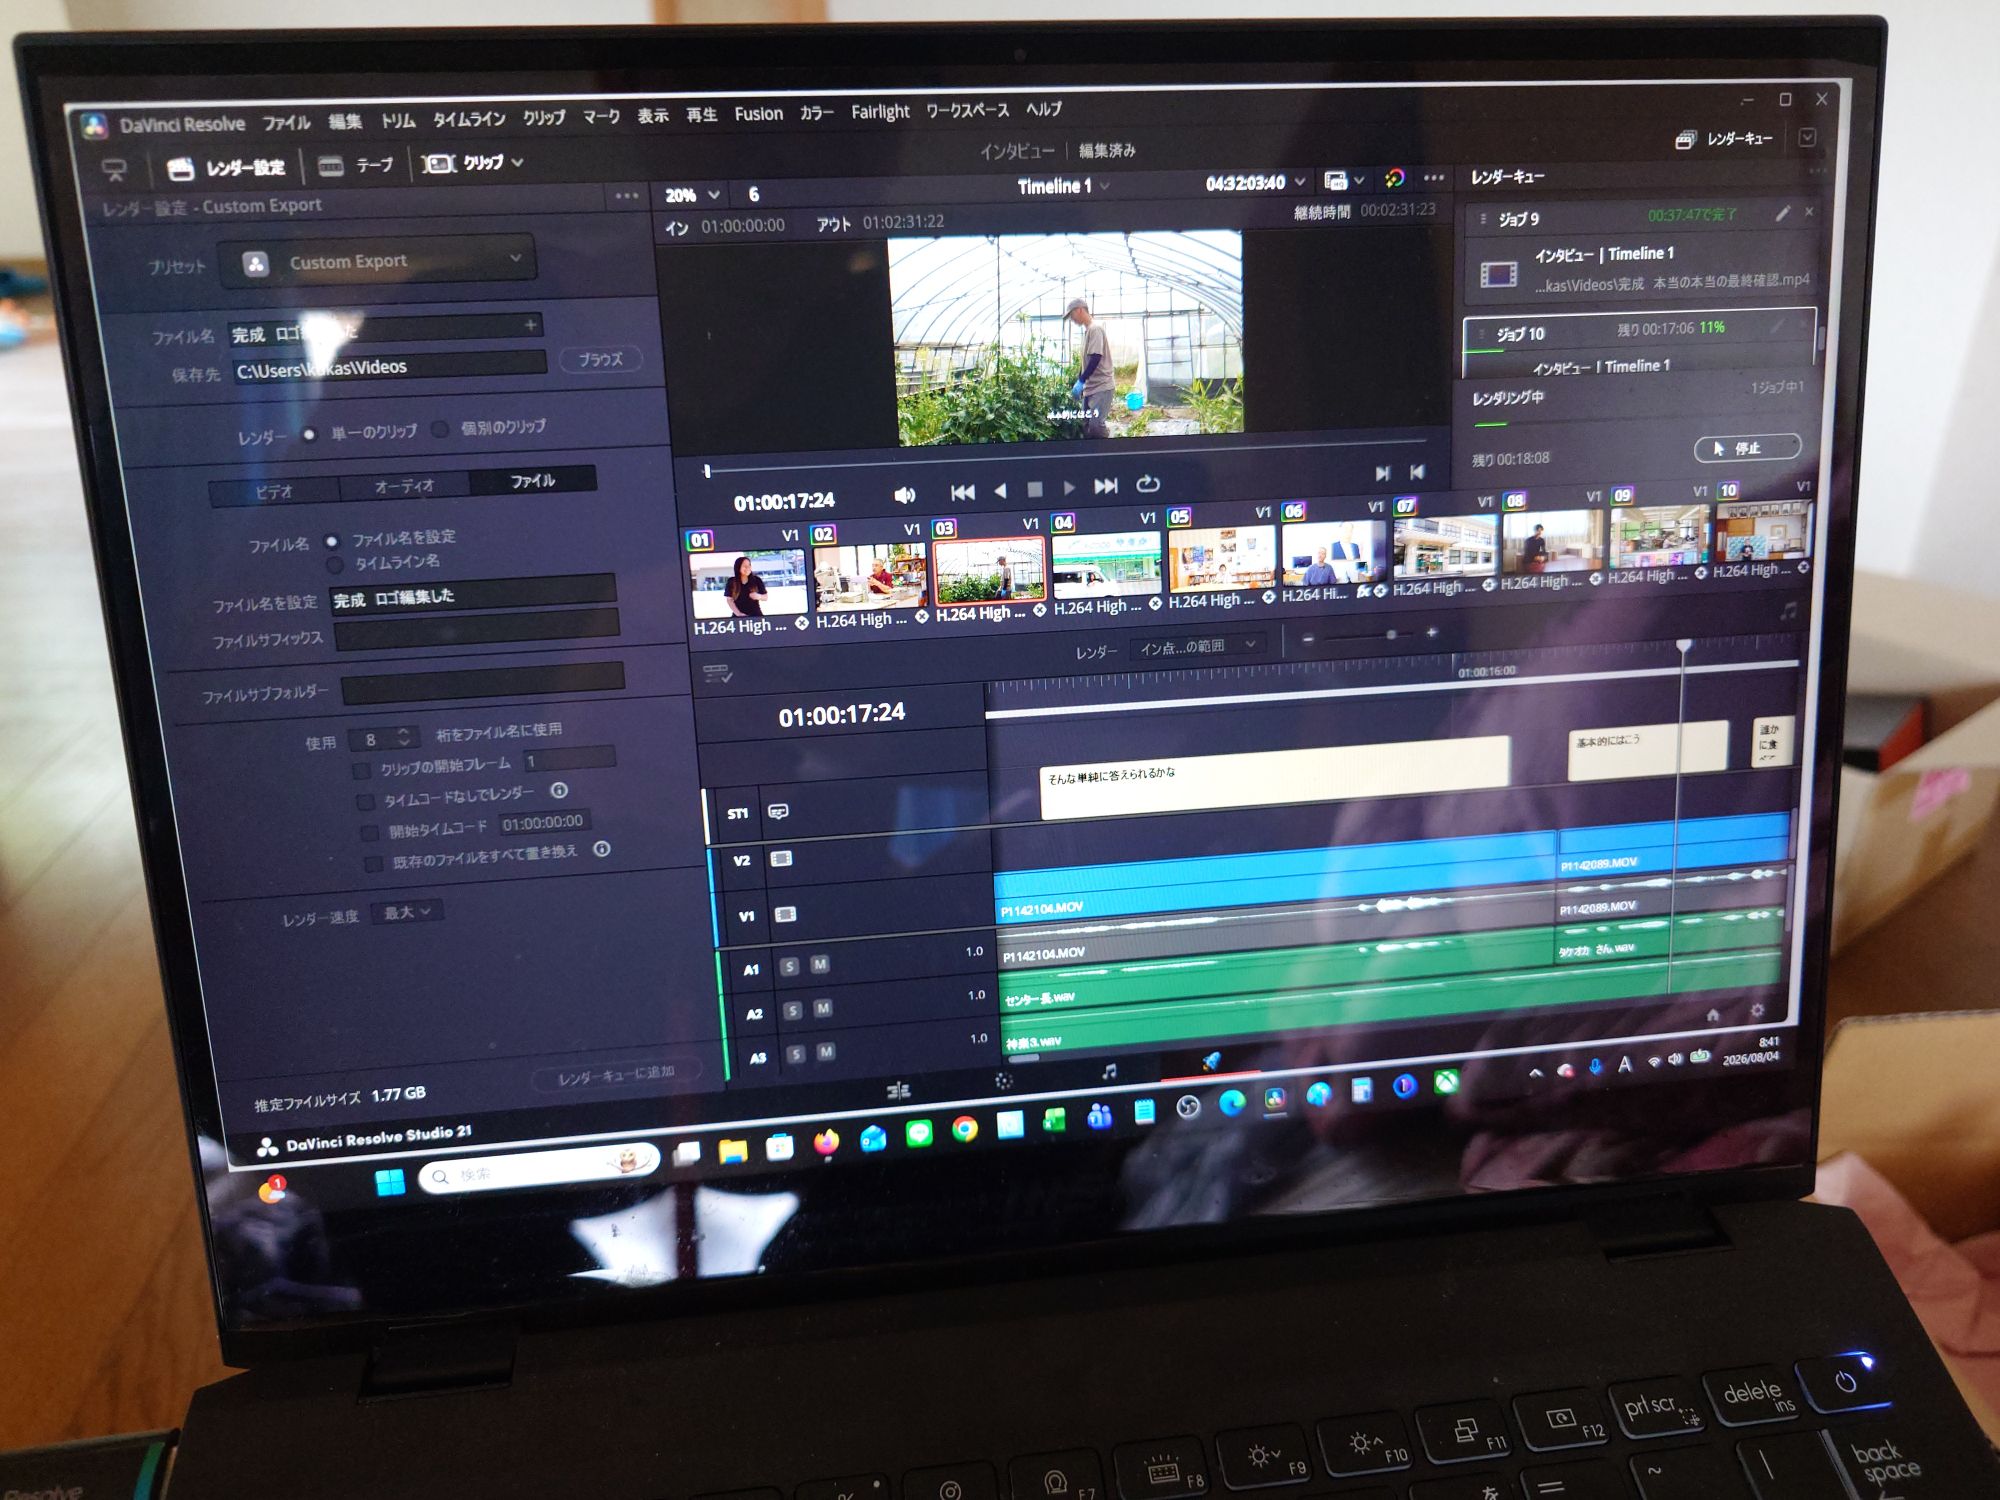2000x1500 pixels.
Task: Switch to the オーディオ settings tab
Action: tap(404, 486)
